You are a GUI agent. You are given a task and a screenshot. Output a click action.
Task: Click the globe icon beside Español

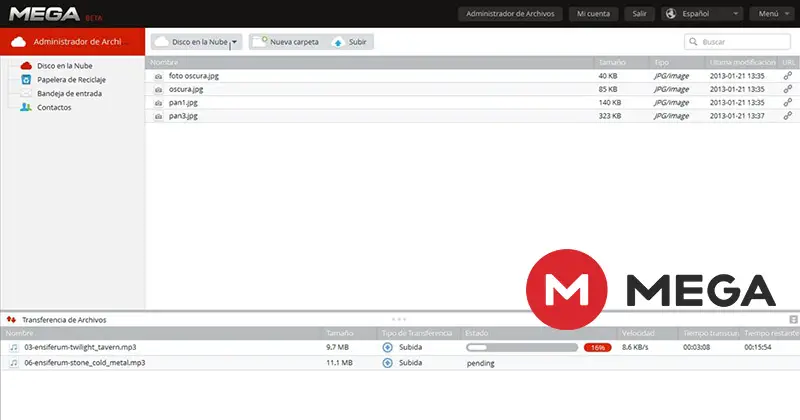671,14
